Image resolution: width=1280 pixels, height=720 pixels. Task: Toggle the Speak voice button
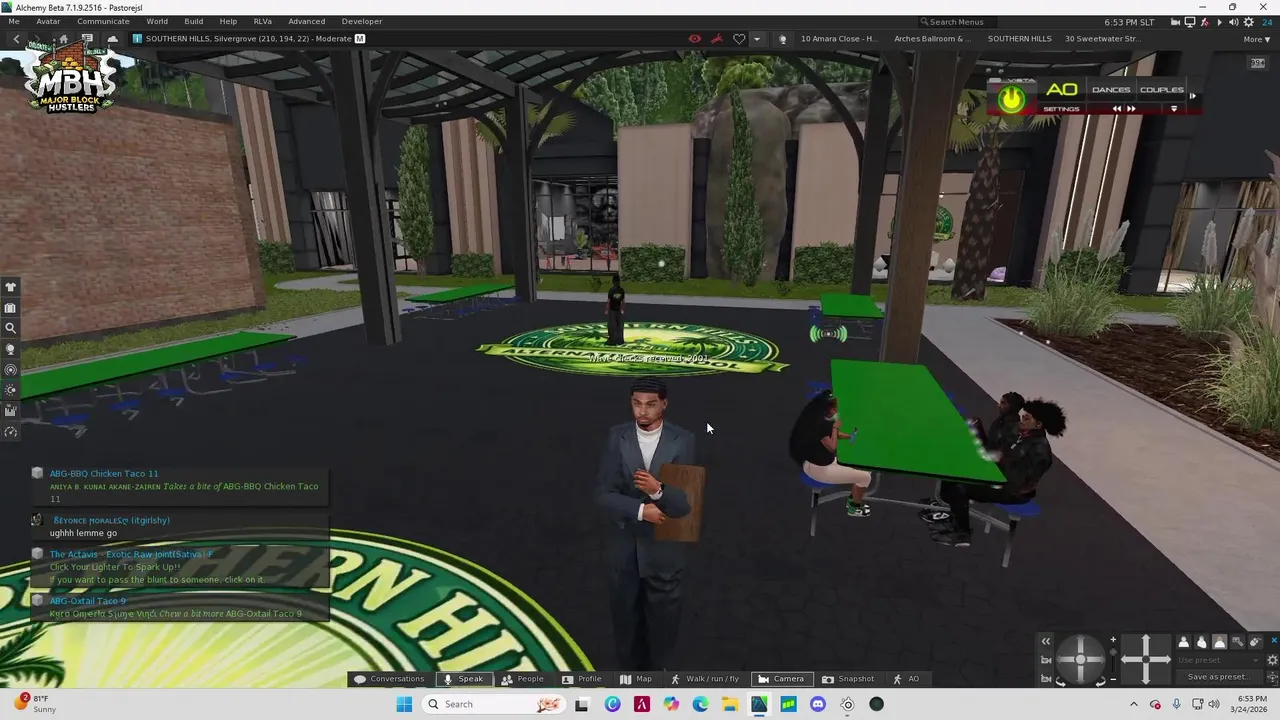463,679
